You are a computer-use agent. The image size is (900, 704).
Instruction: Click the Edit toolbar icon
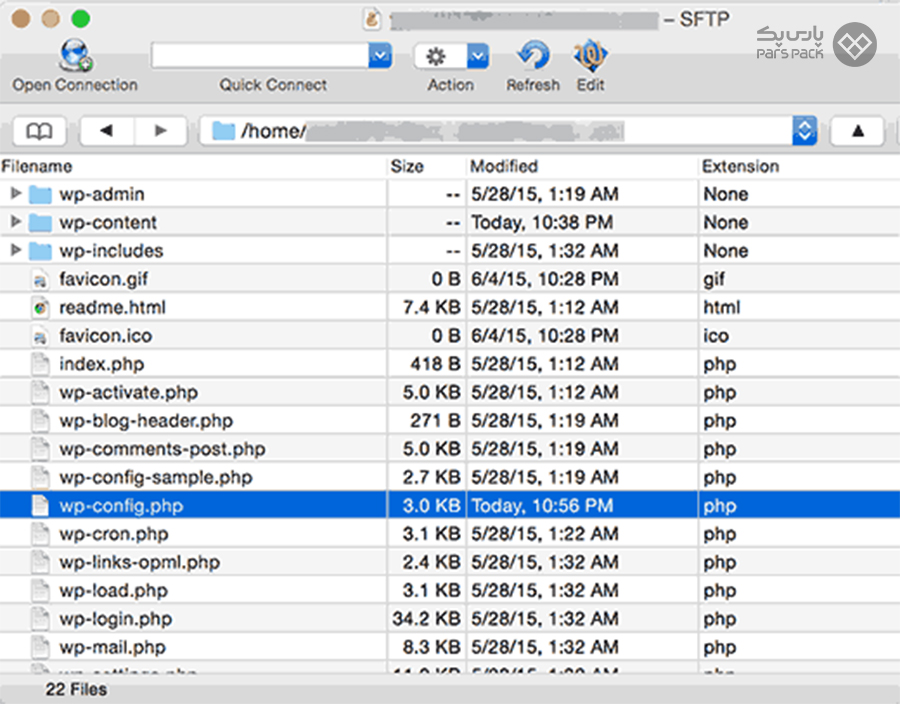click(590, 56)
